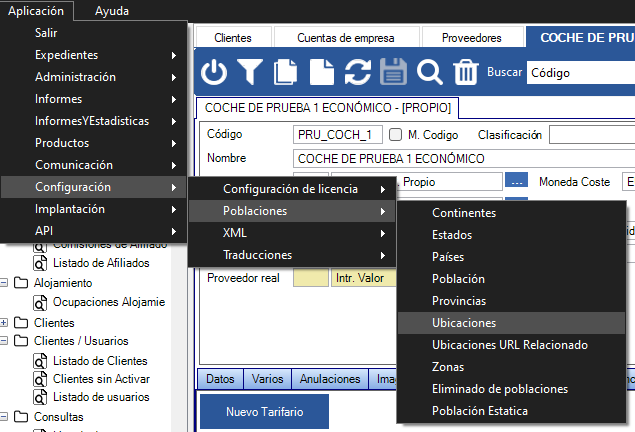The width and height of the screenshot is (635, 432).
Task: Select Ubicaciones in the Poblaciones submenu
Action: click(463, 323)
